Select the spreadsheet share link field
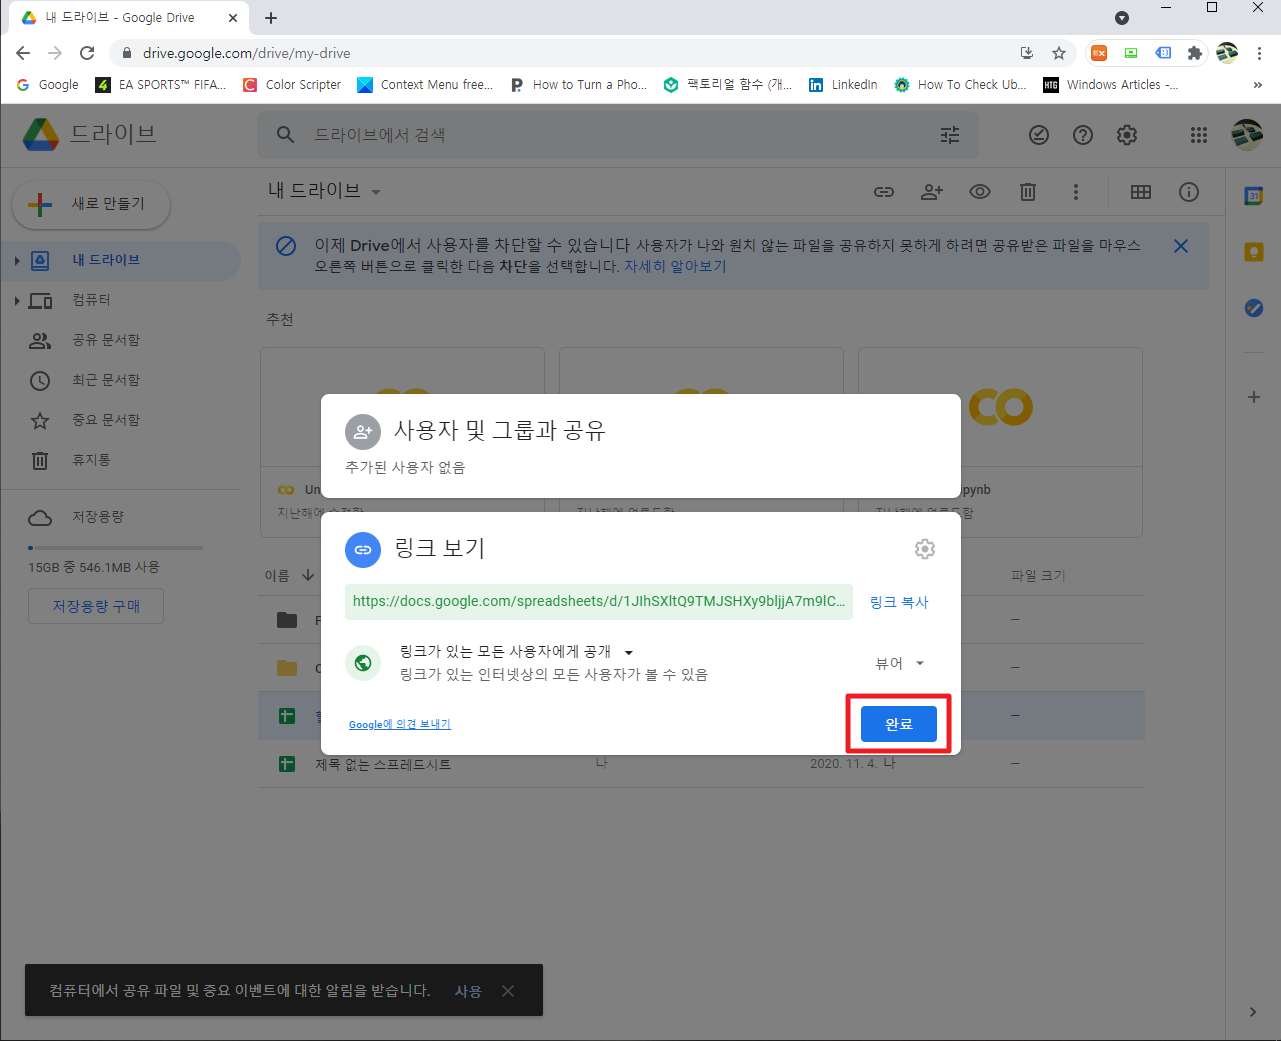The height and width of the screenshot is (1041, 1281). click(599, 601)
